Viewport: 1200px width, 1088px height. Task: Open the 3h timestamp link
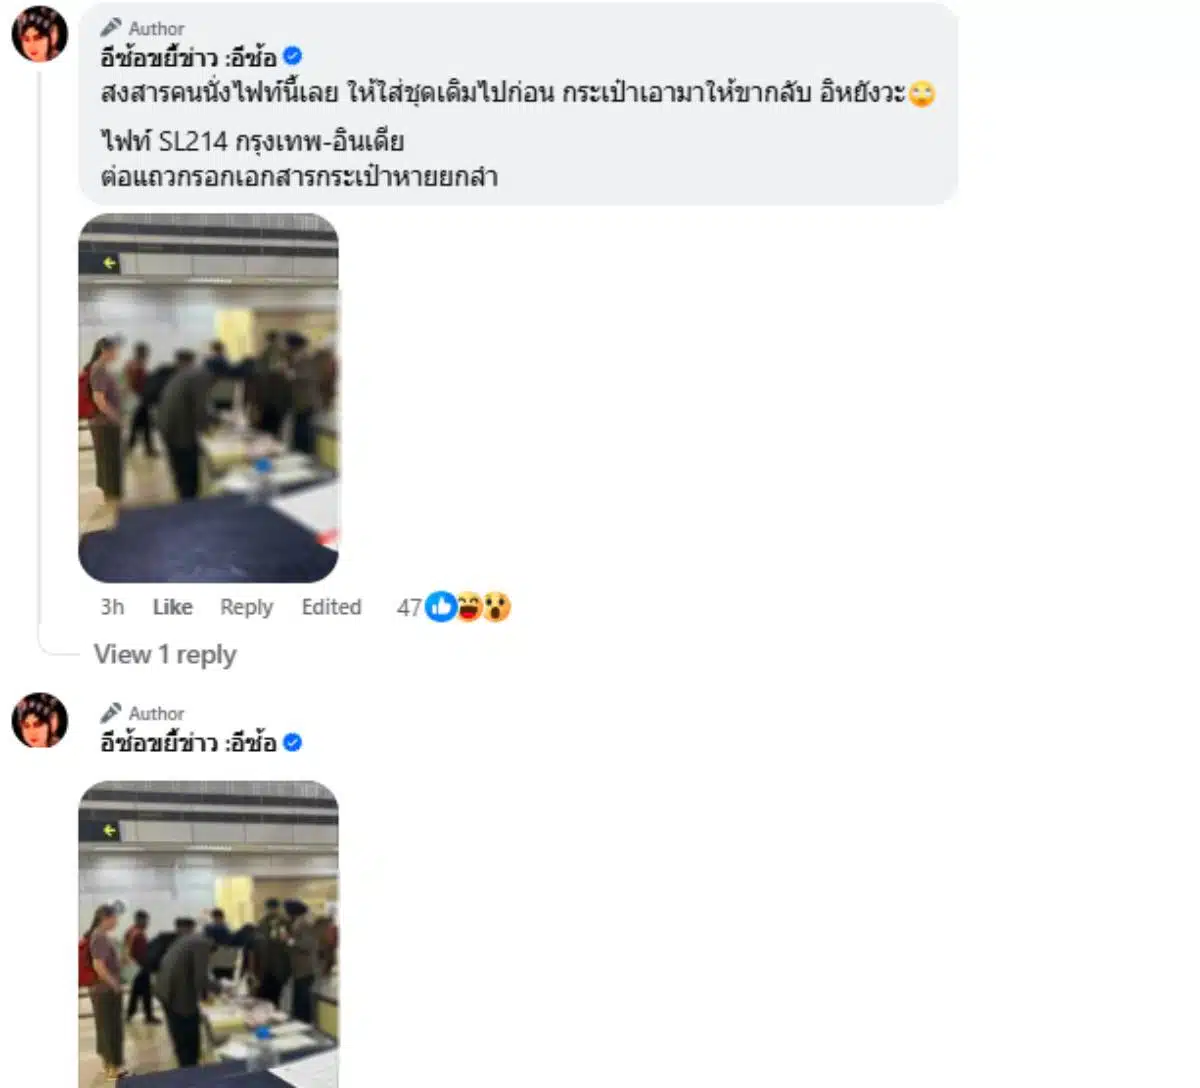(112, 607)
